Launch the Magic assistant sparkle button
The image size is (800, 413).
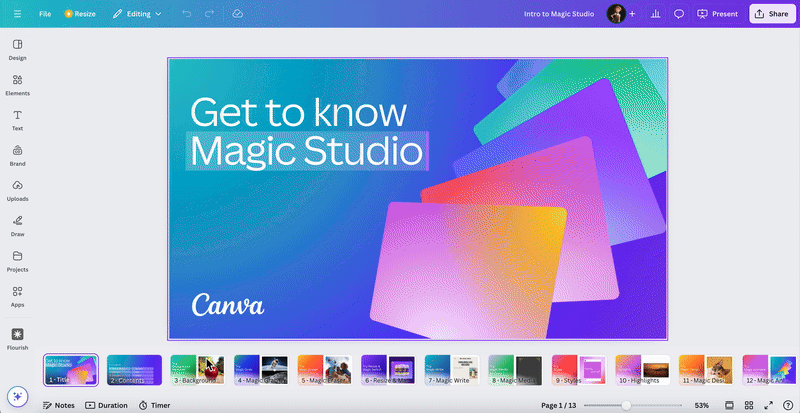17,396
